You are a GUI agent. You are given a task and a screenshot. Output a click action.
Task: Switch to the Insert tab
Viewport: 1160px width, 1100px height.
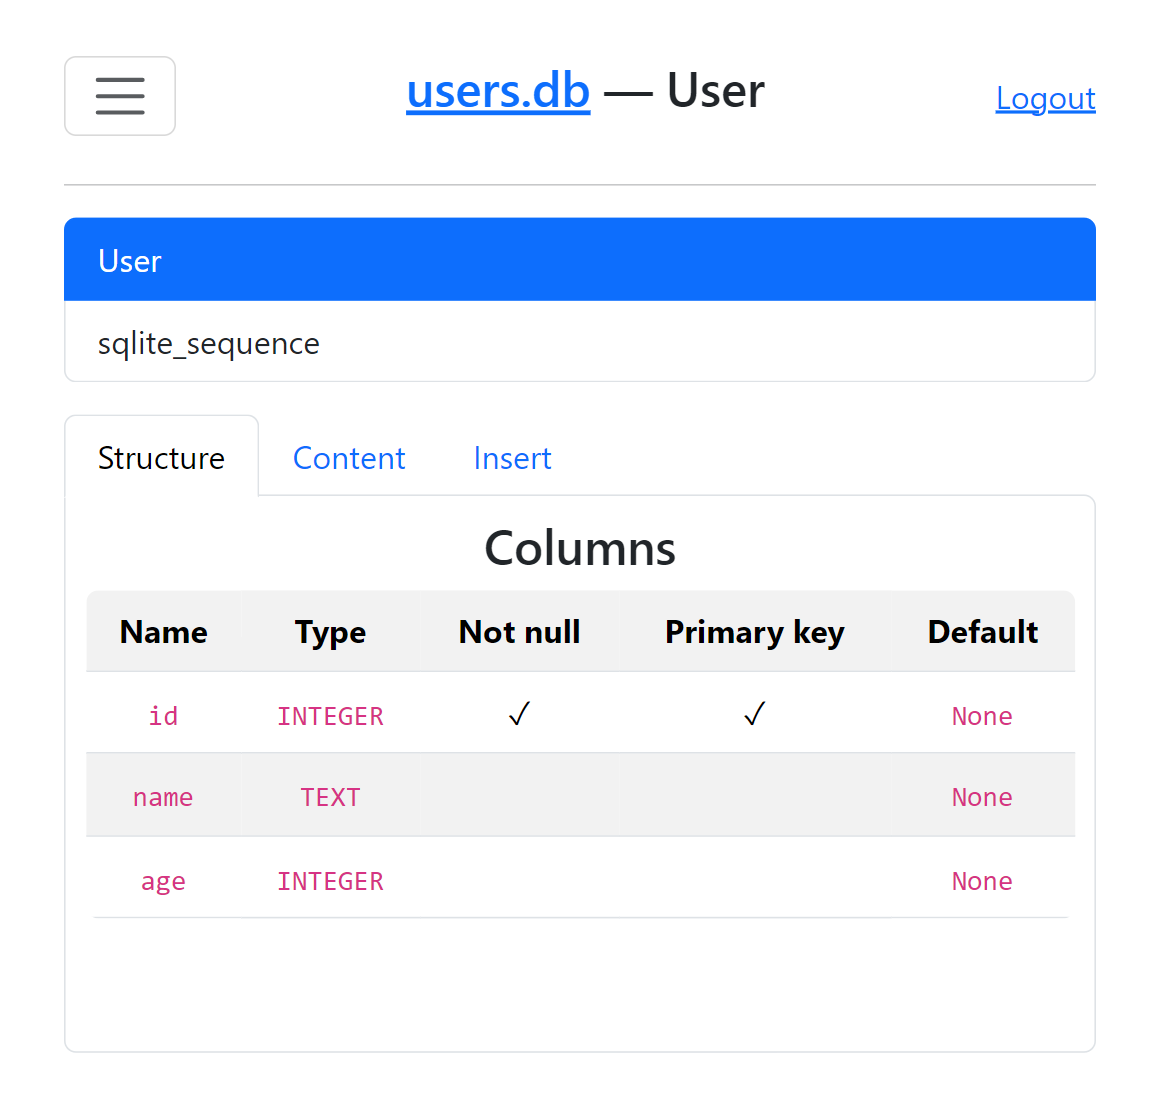512,458
